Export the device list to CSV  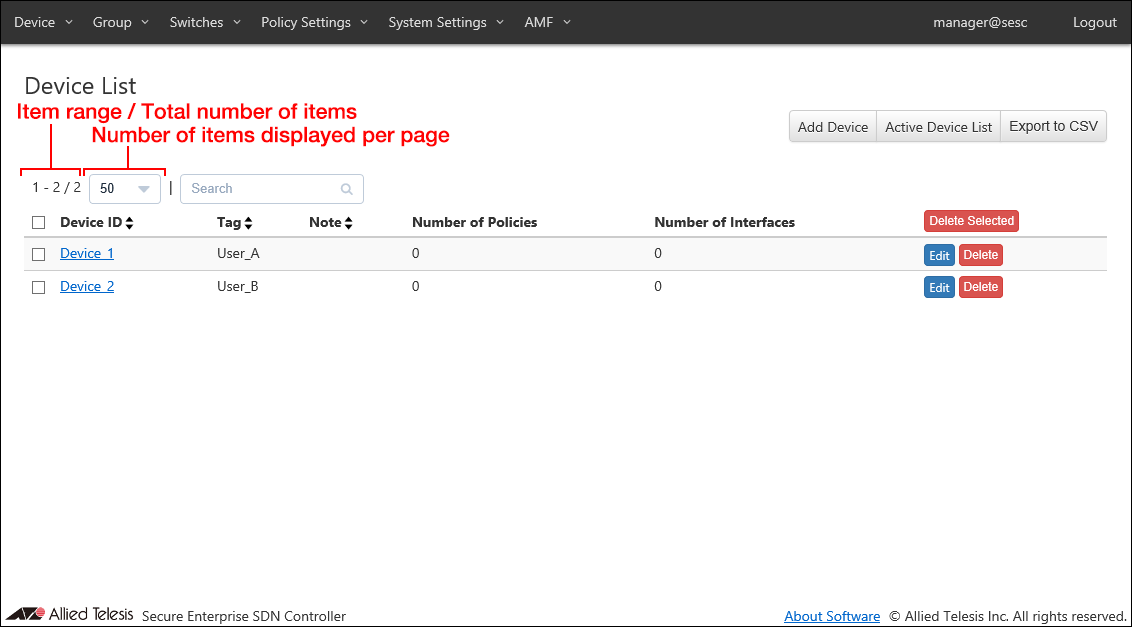(x=1053, y=127)
